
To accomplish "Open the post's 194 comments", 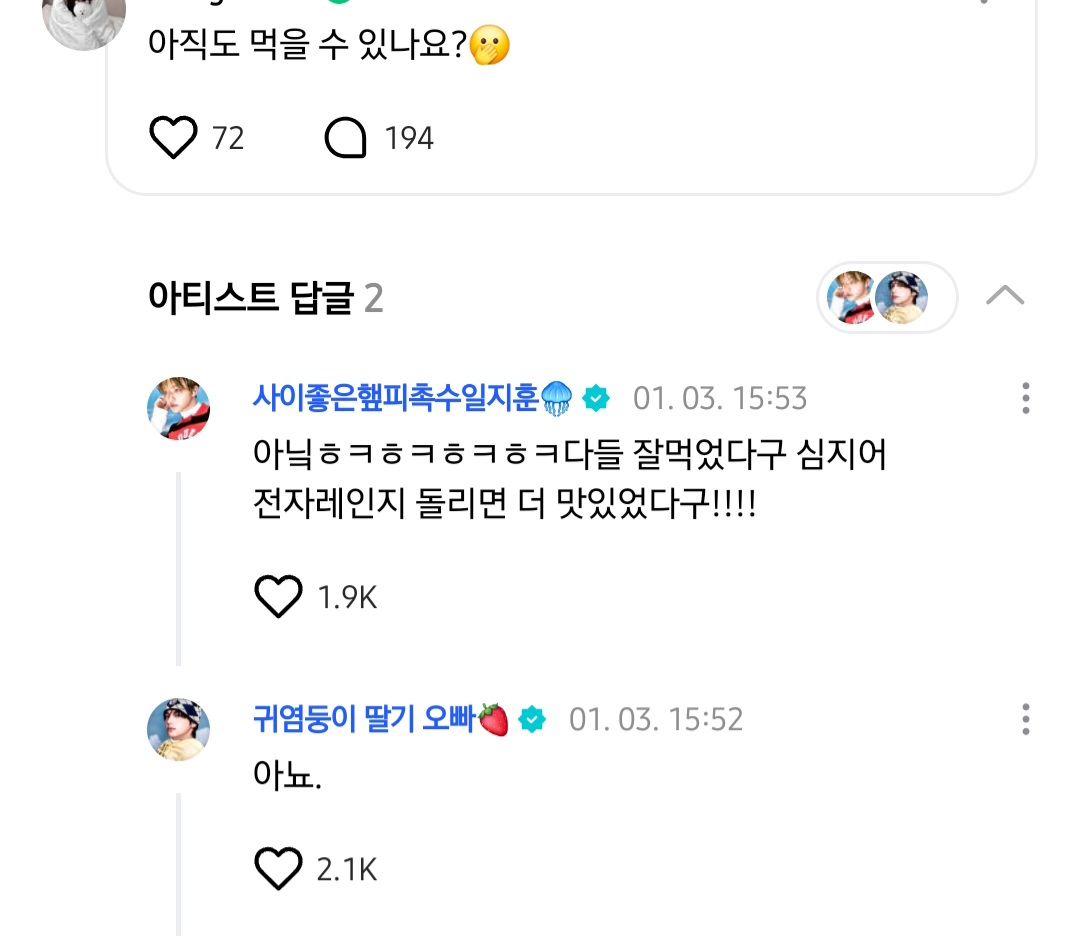I will point(347,137).
